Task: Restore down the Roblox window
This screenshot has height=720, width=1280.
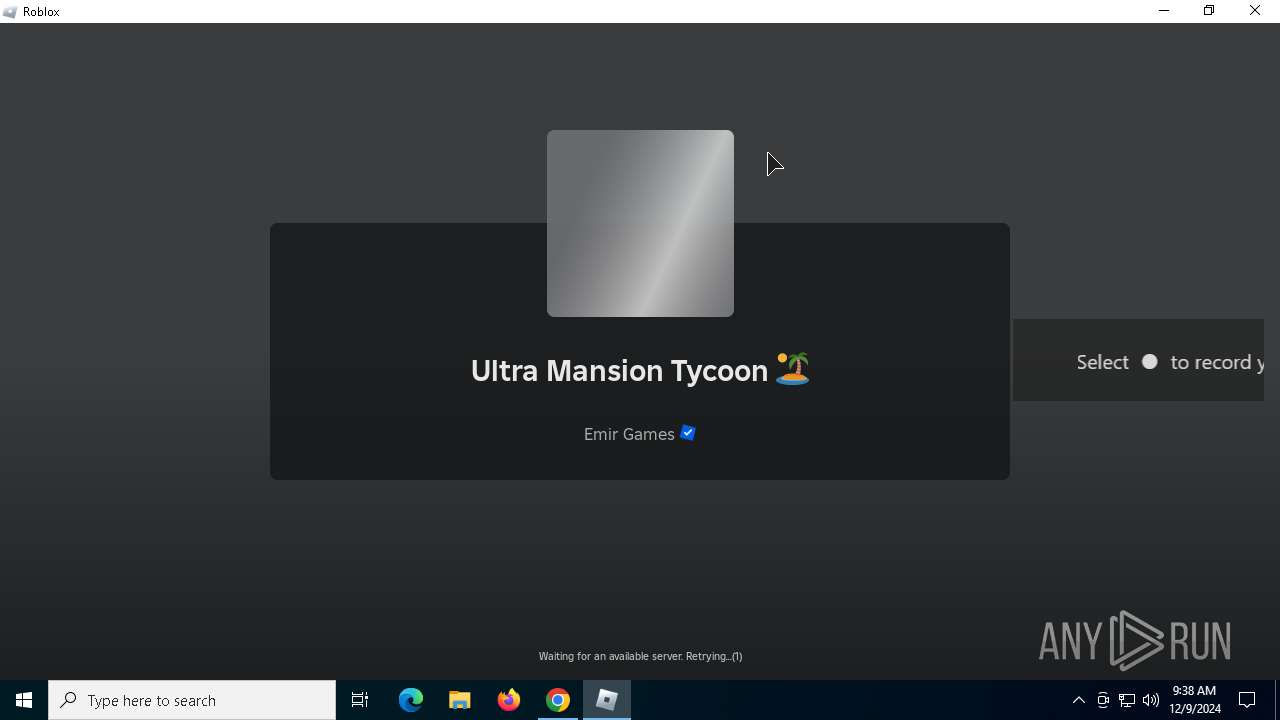Action: tap(1209, 11)
